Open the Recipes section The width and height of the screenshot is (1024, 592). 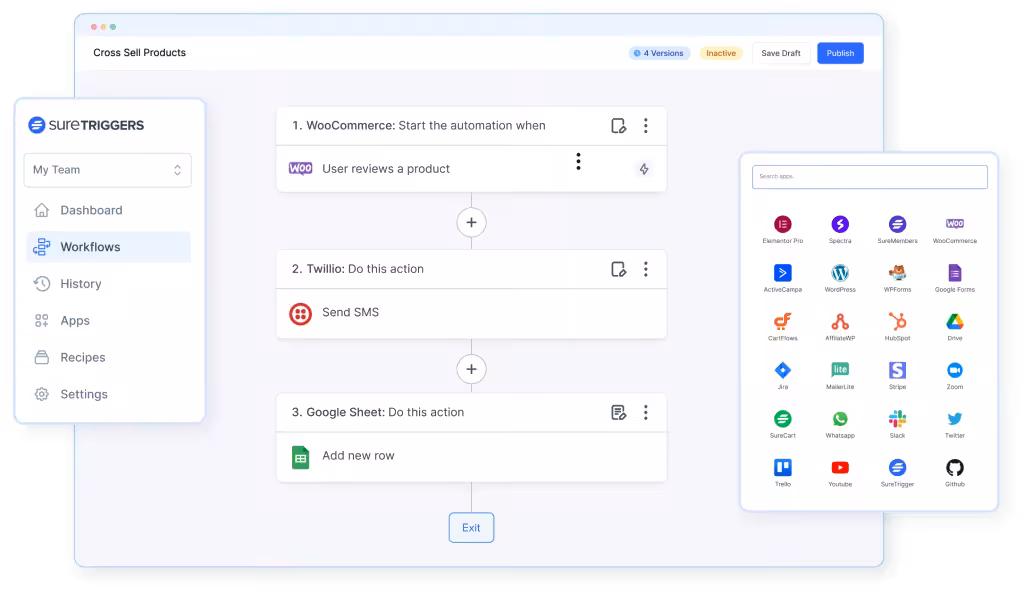click(x=84, y=357)
